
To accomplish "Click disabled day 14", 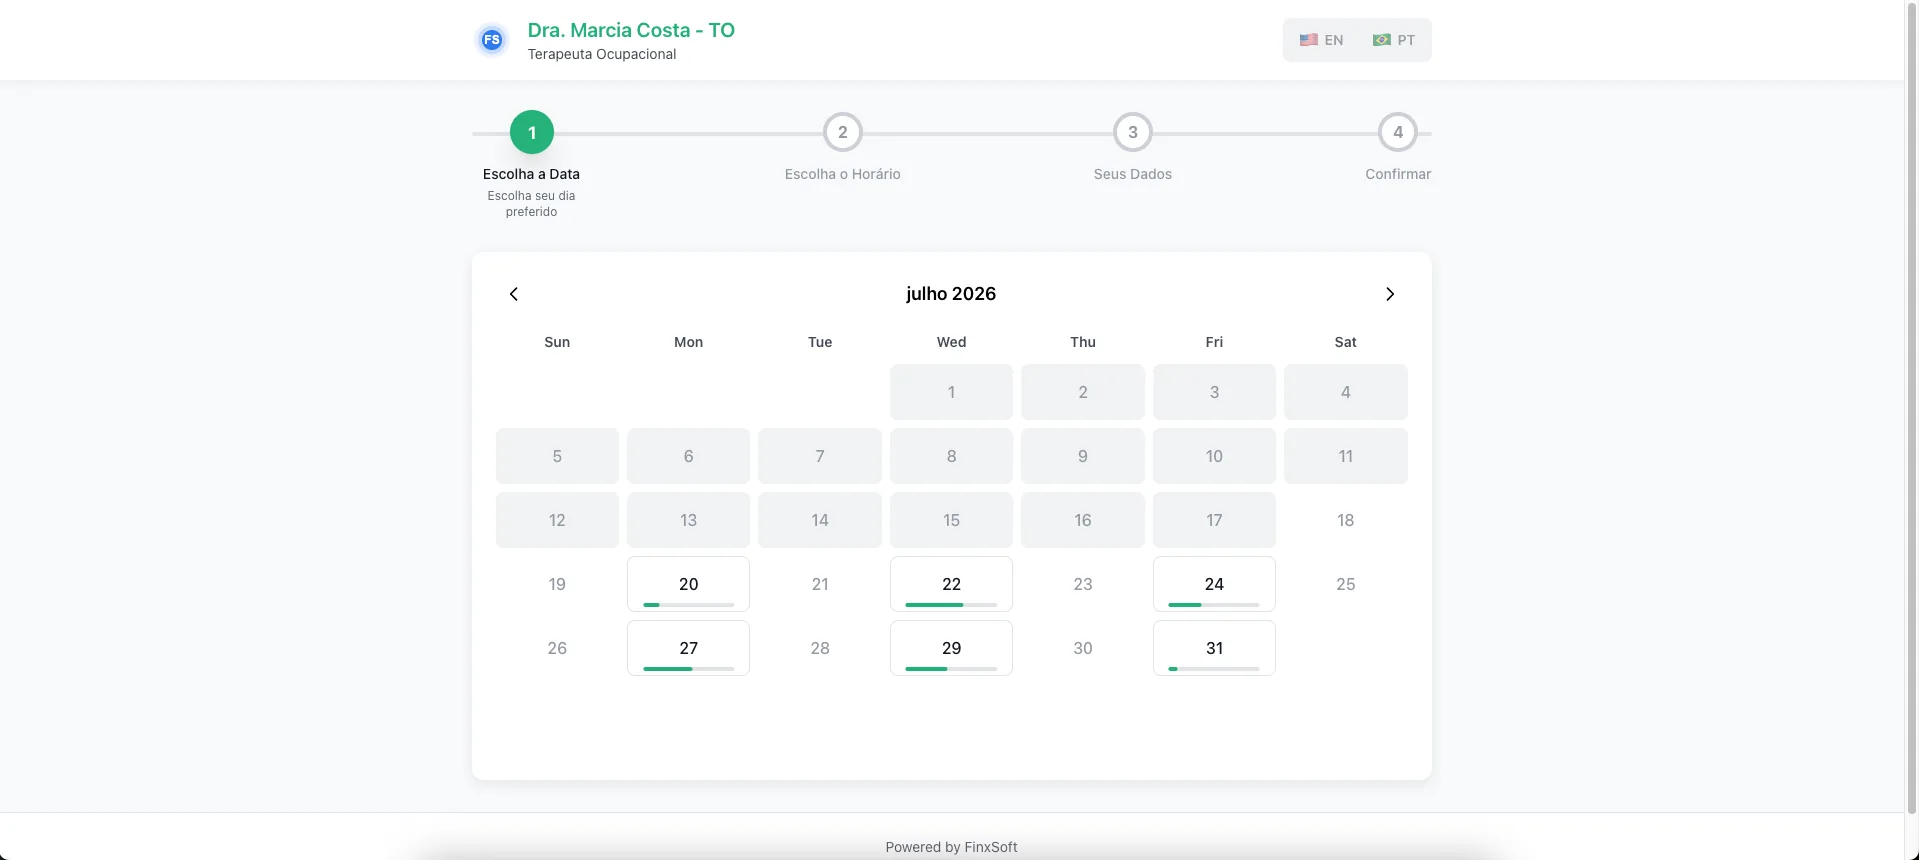I will 820,520.
